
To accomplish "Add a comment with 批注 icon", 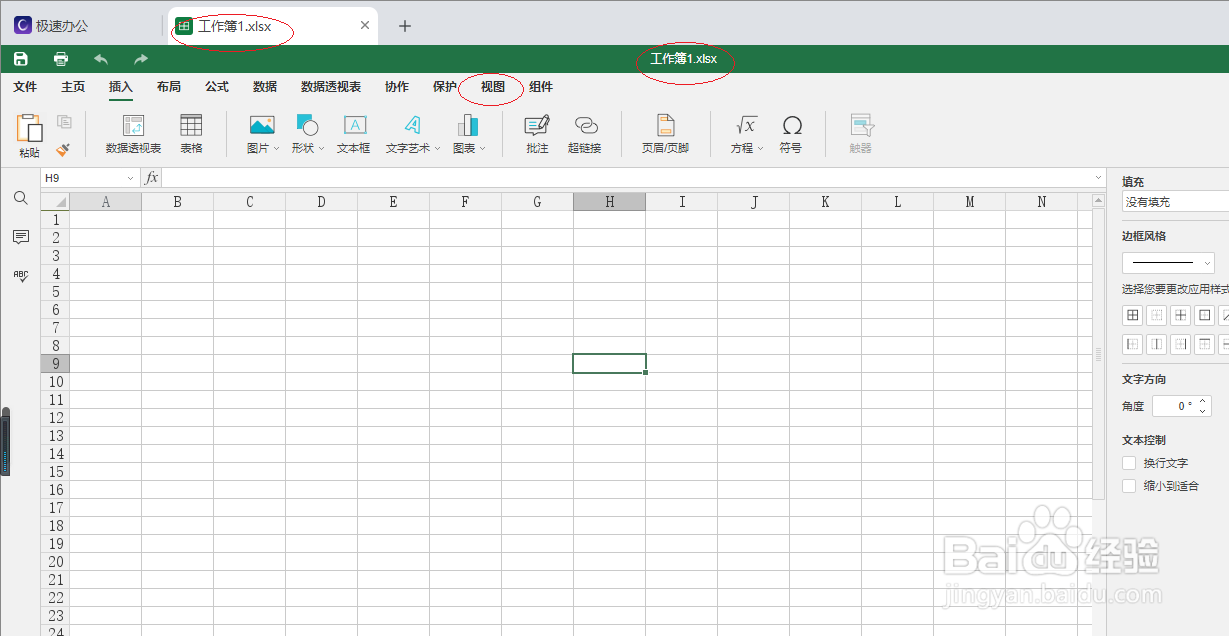I will [x=536, y=133].
